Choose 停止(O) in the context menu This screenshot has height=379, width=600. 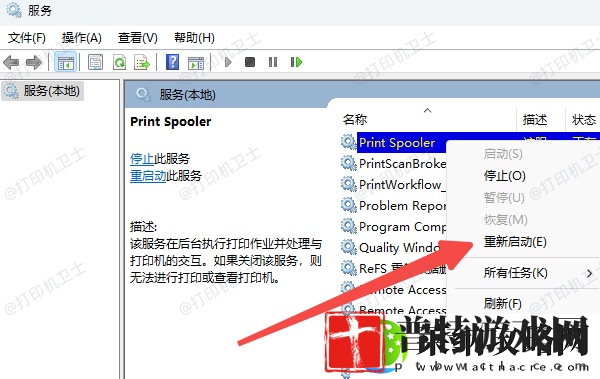click(504, 176)
